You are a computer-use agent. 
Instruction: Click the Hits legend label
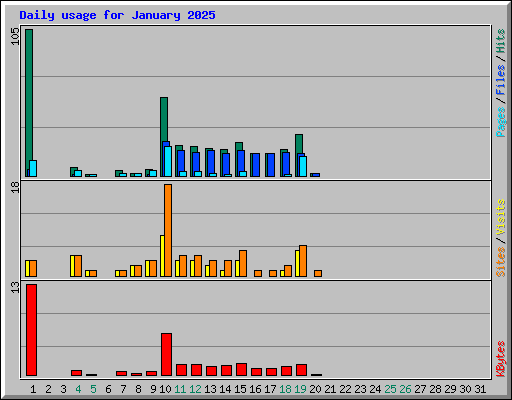tap(500, 41)
